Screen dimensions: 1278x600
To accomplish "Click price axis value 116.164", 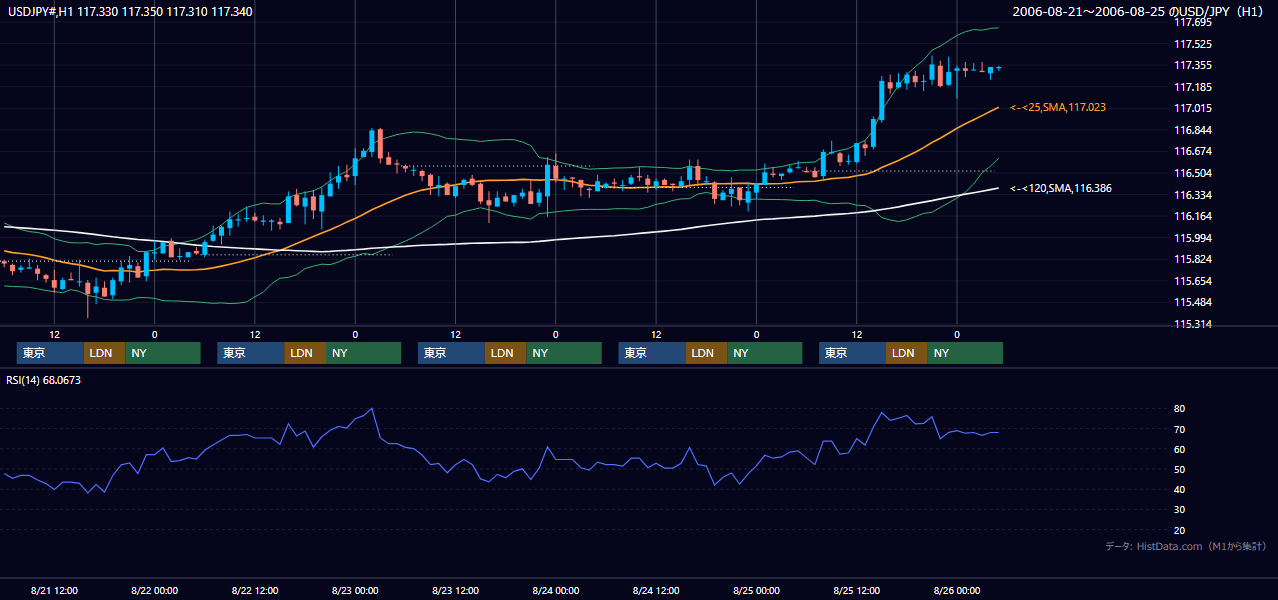I will (1193, 216).
